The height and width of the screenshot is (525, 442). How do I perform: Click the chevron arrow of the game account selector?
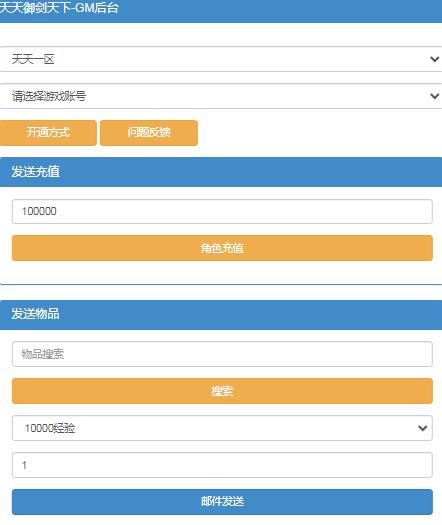tap(434, 96)
